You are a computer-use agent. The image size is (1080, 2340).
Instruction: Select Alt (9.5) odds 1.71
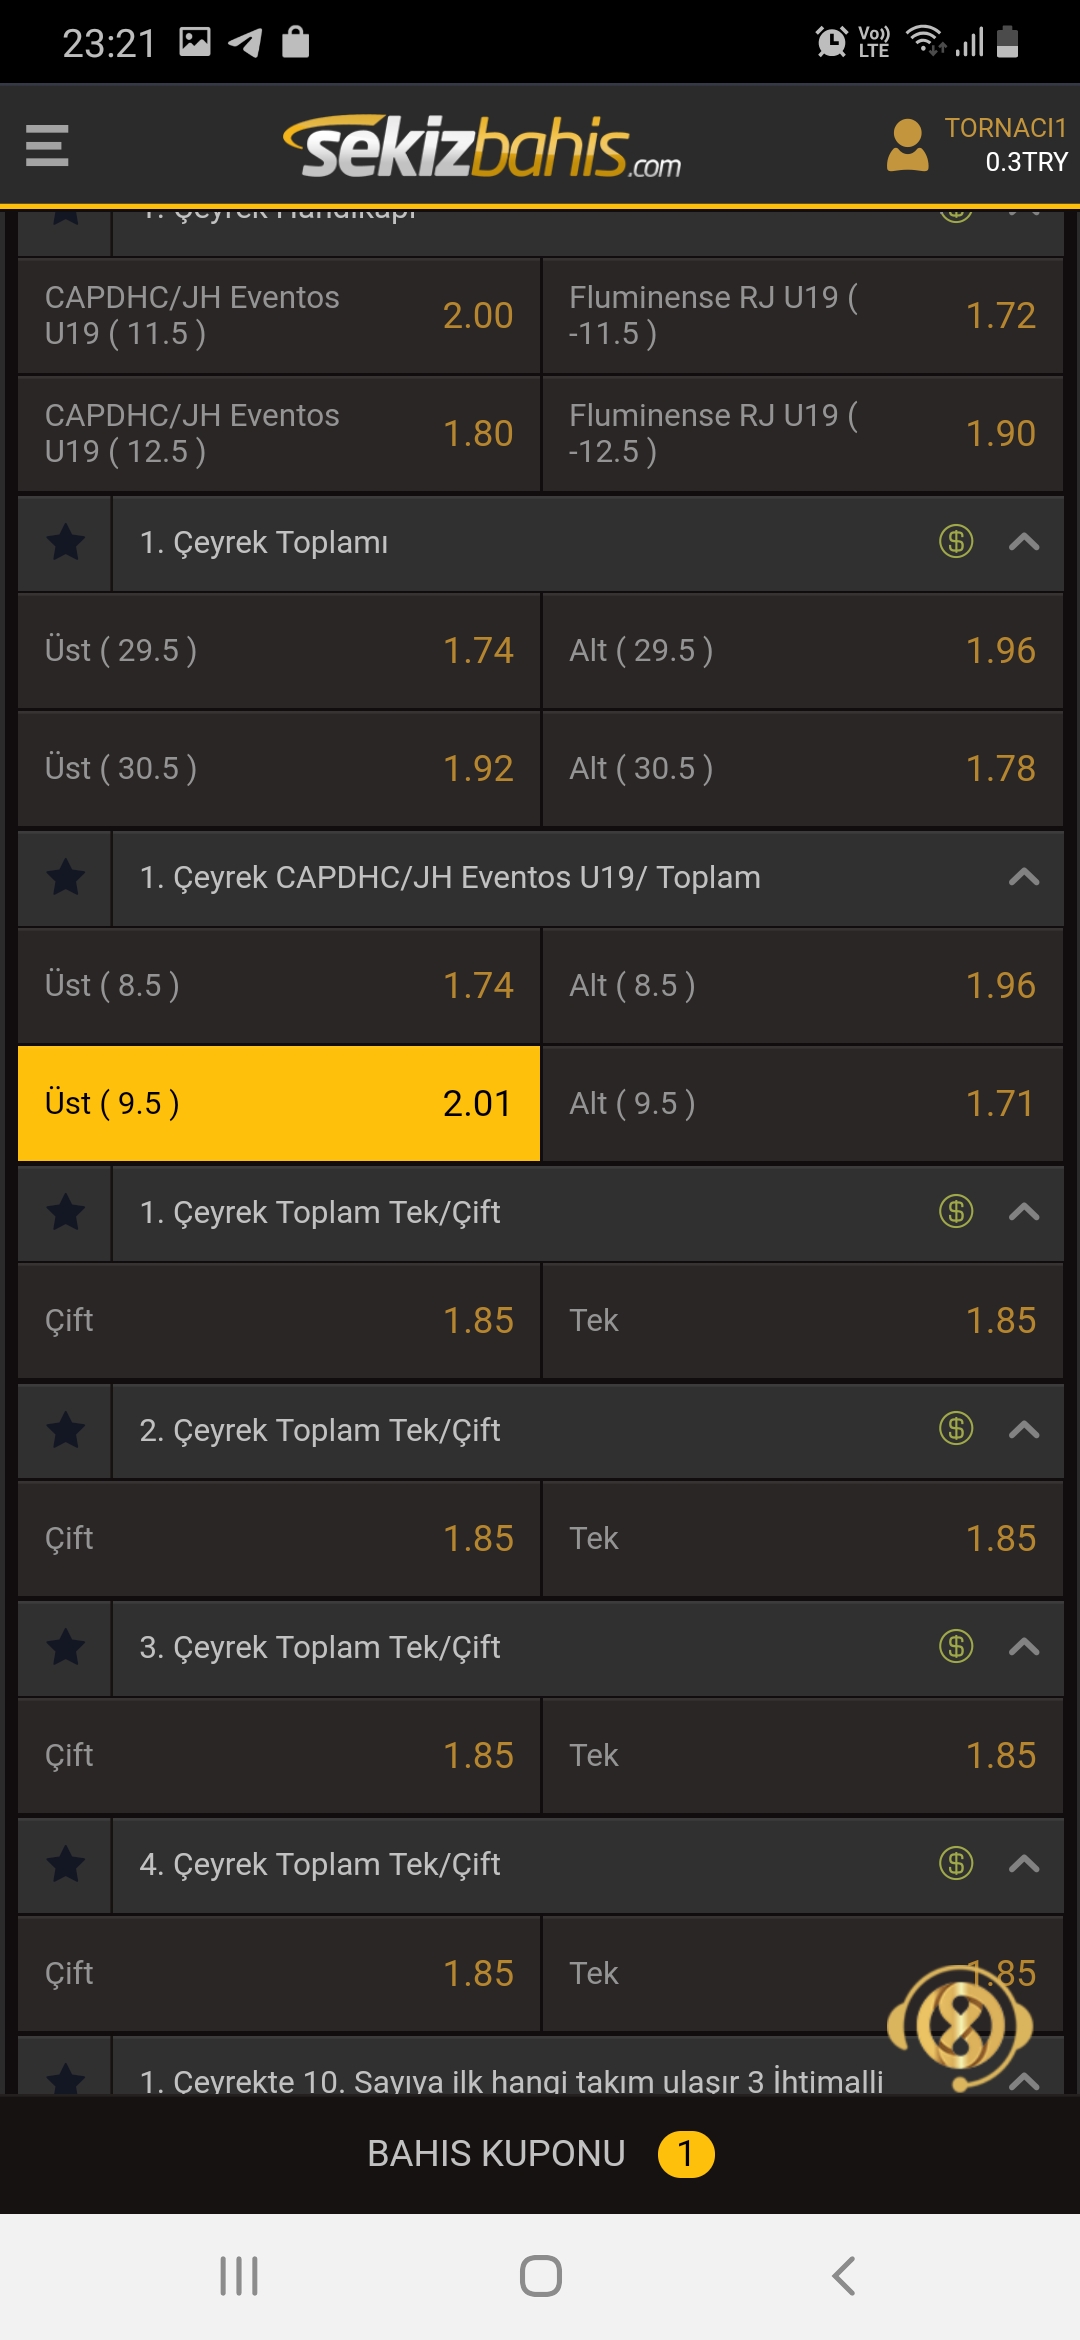coord(802,1103)
